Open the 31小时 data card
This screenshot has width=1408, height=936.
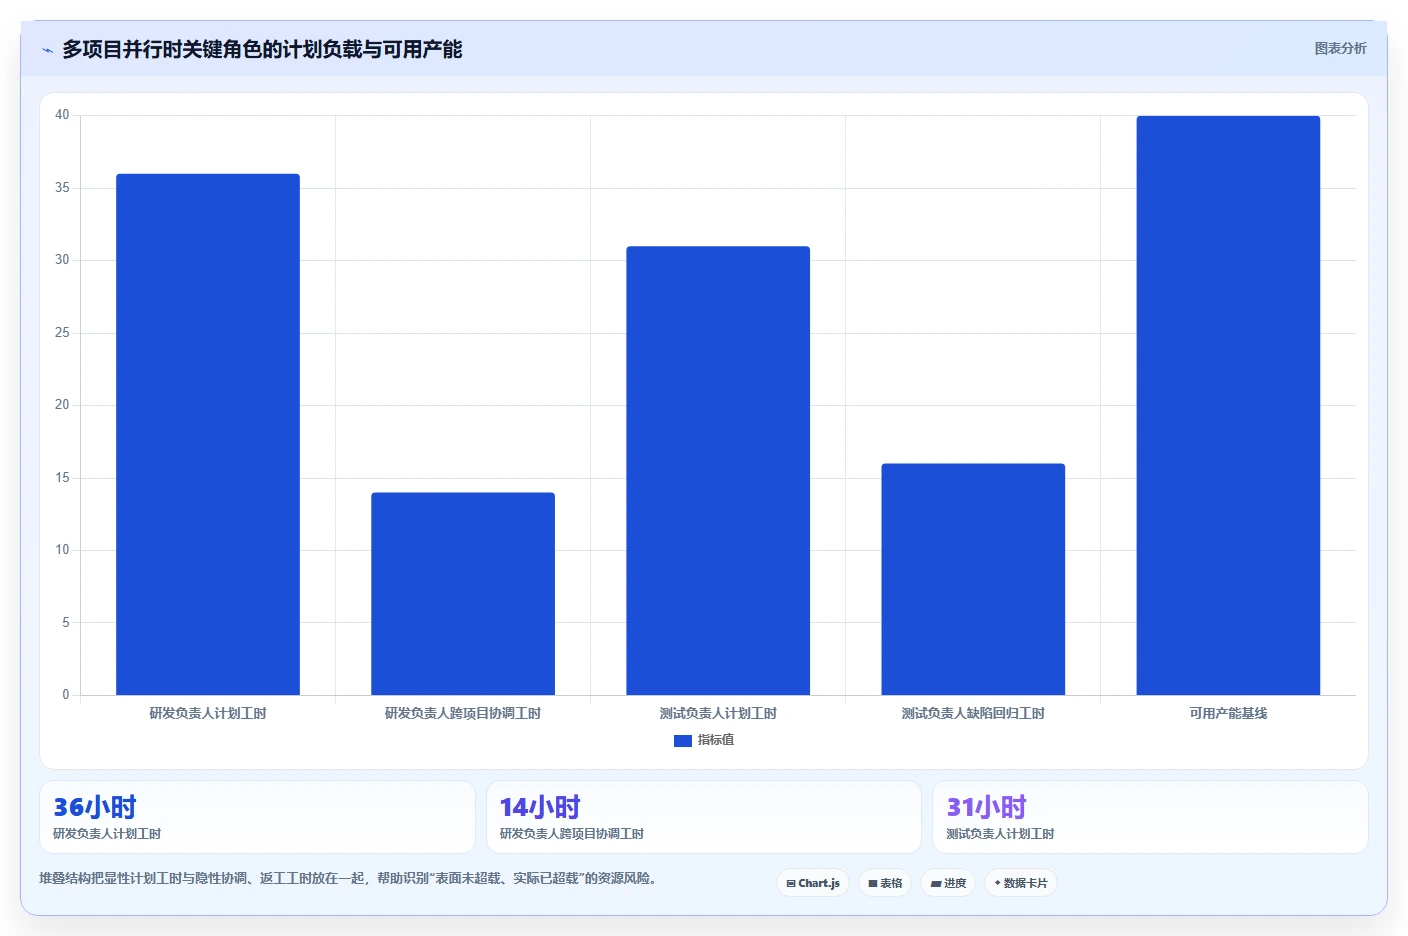tap(1150, 817)
